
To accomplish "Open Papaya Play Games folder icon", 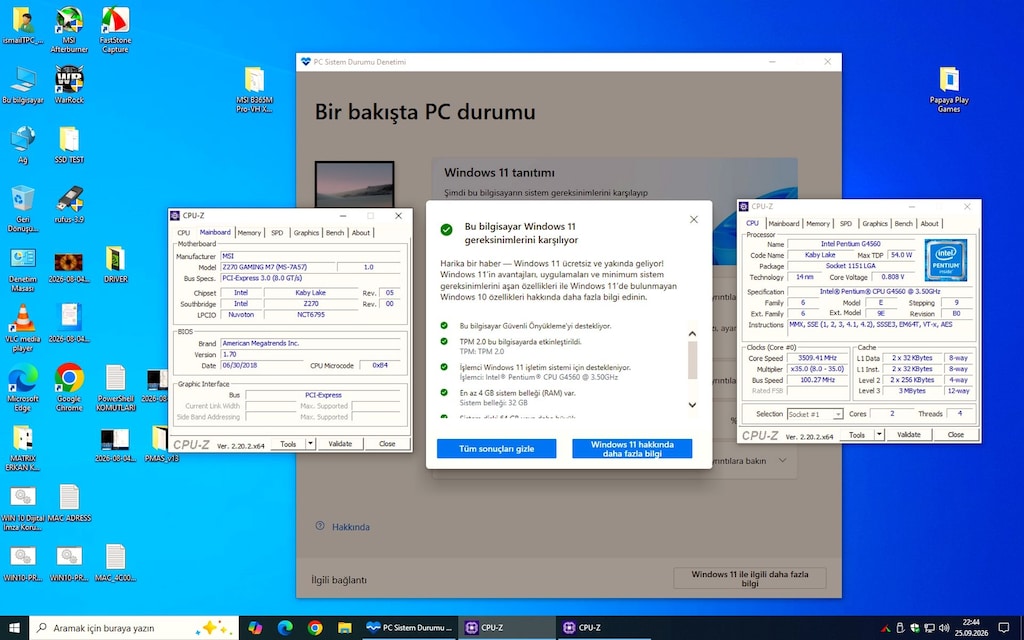I will (949, 89).
